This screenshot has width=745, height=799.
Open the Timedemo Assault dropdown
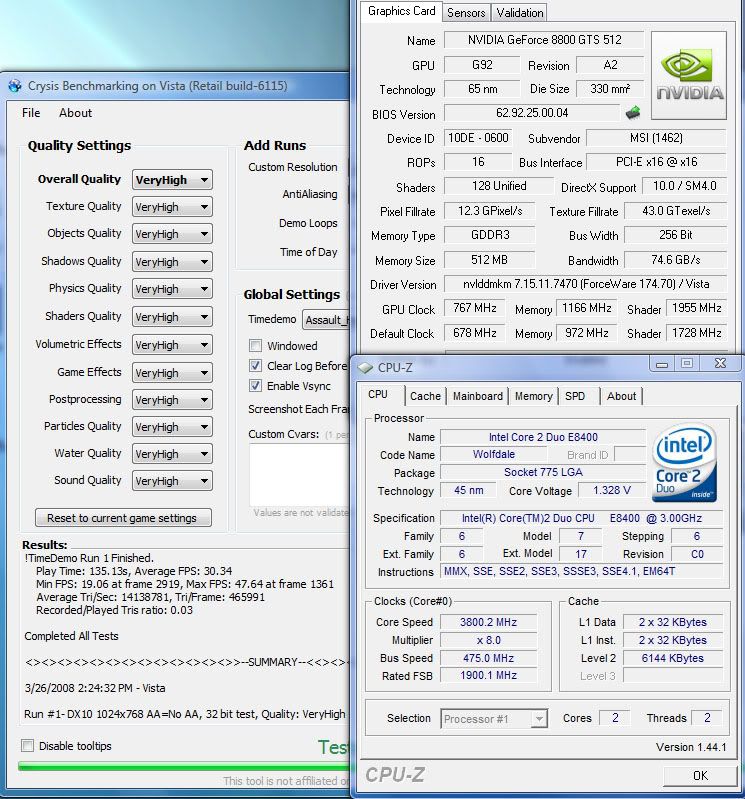point(326,320)
